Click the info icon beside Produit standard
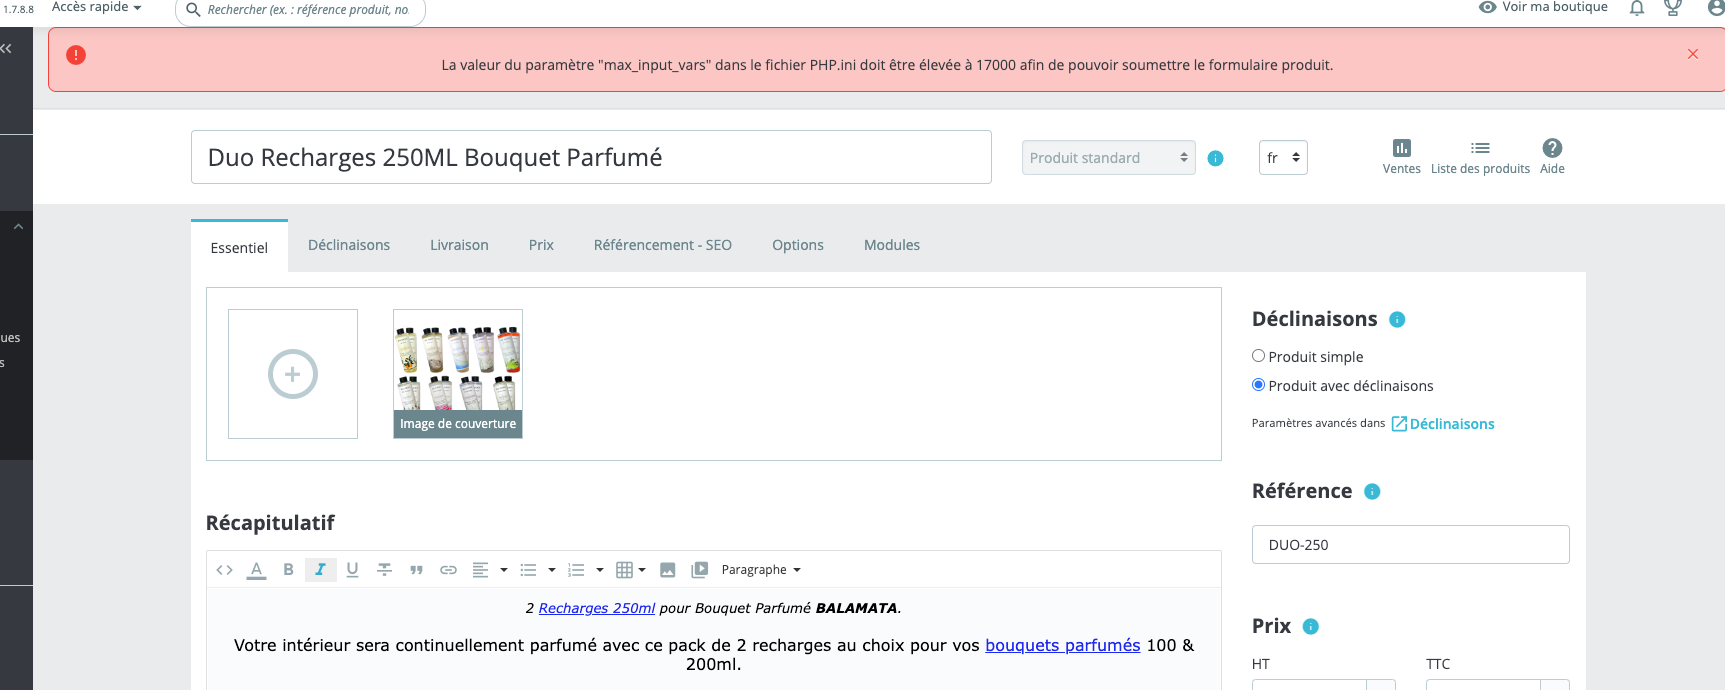1725x690 pixels. [x=1216, y=158]
